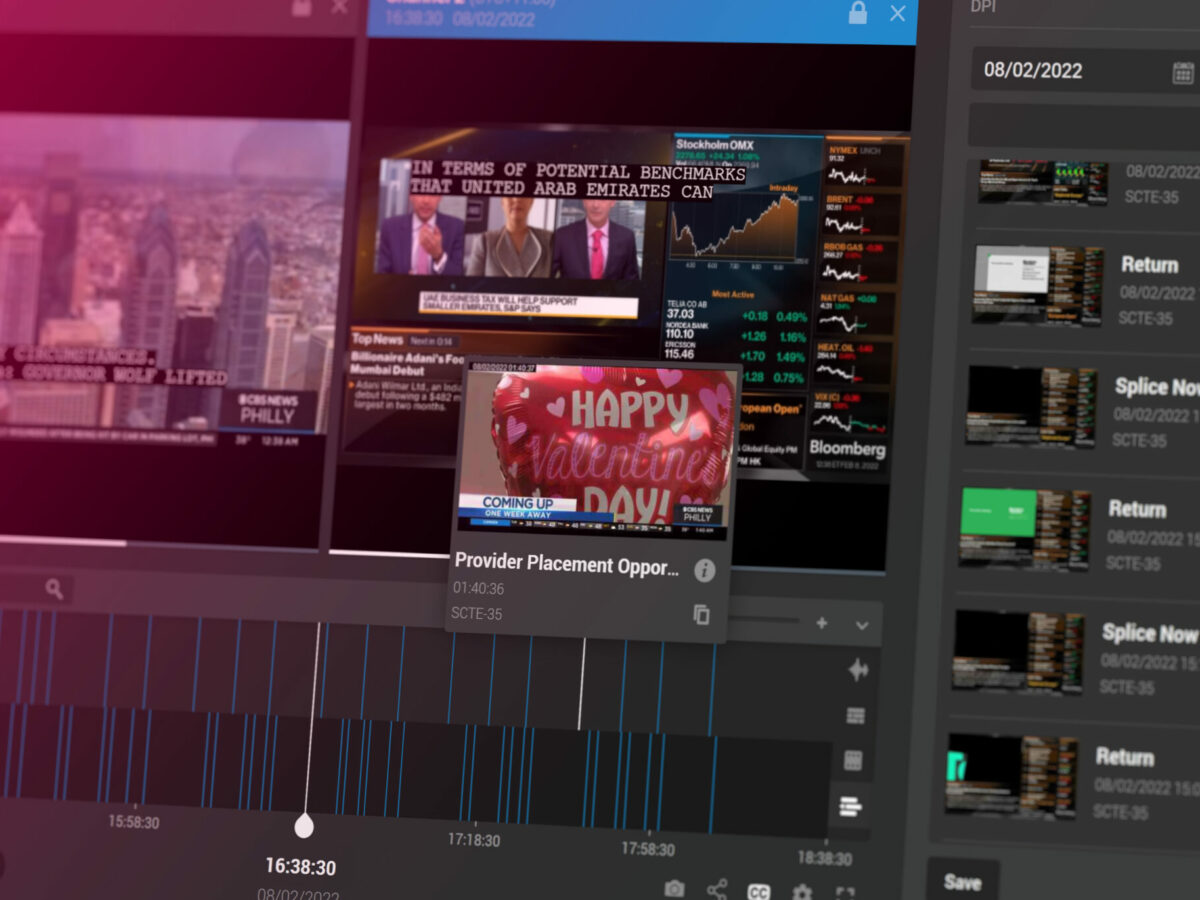
Task: Zoom in the timeline with plus icon
Action: [822, 623]
